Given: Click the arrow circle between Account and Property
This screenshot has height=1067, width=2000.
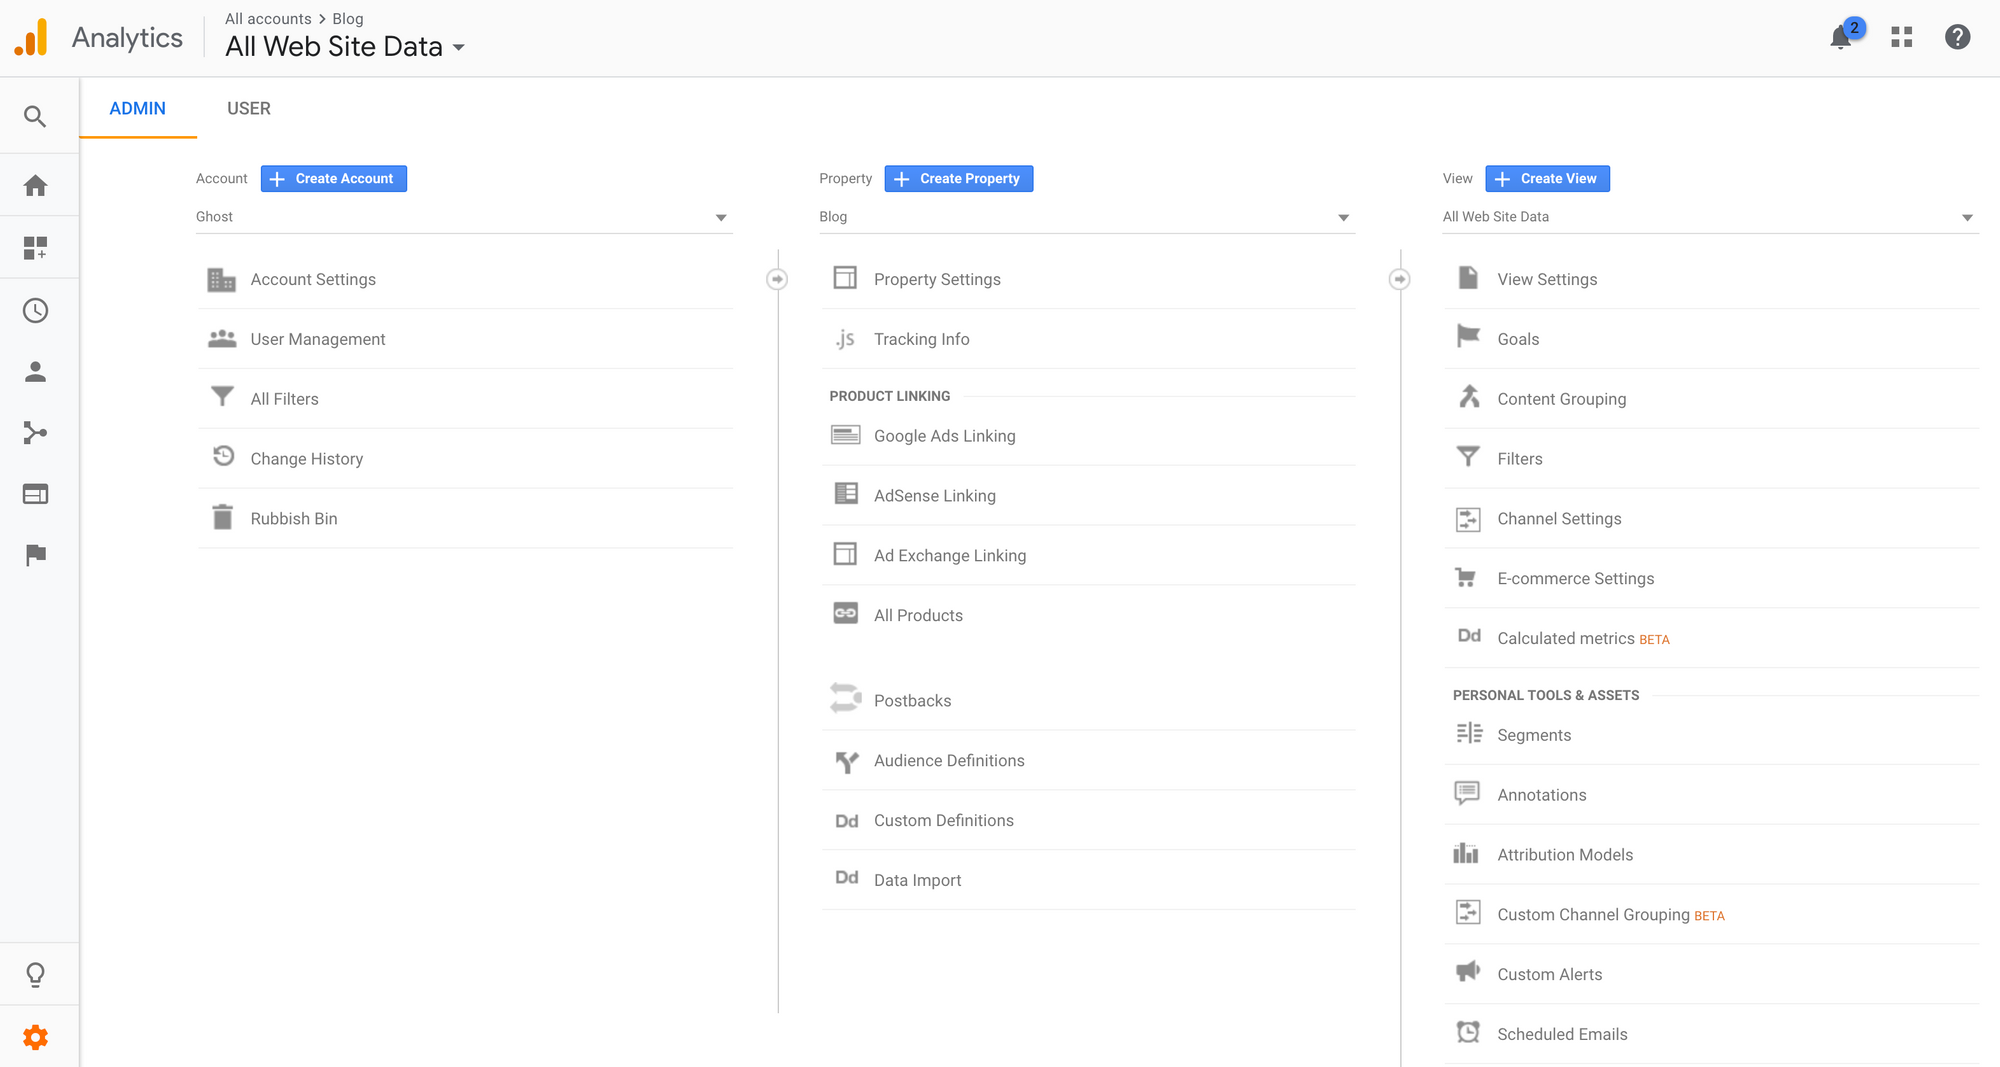Looking at the screenshot, I should coord(777,280).
